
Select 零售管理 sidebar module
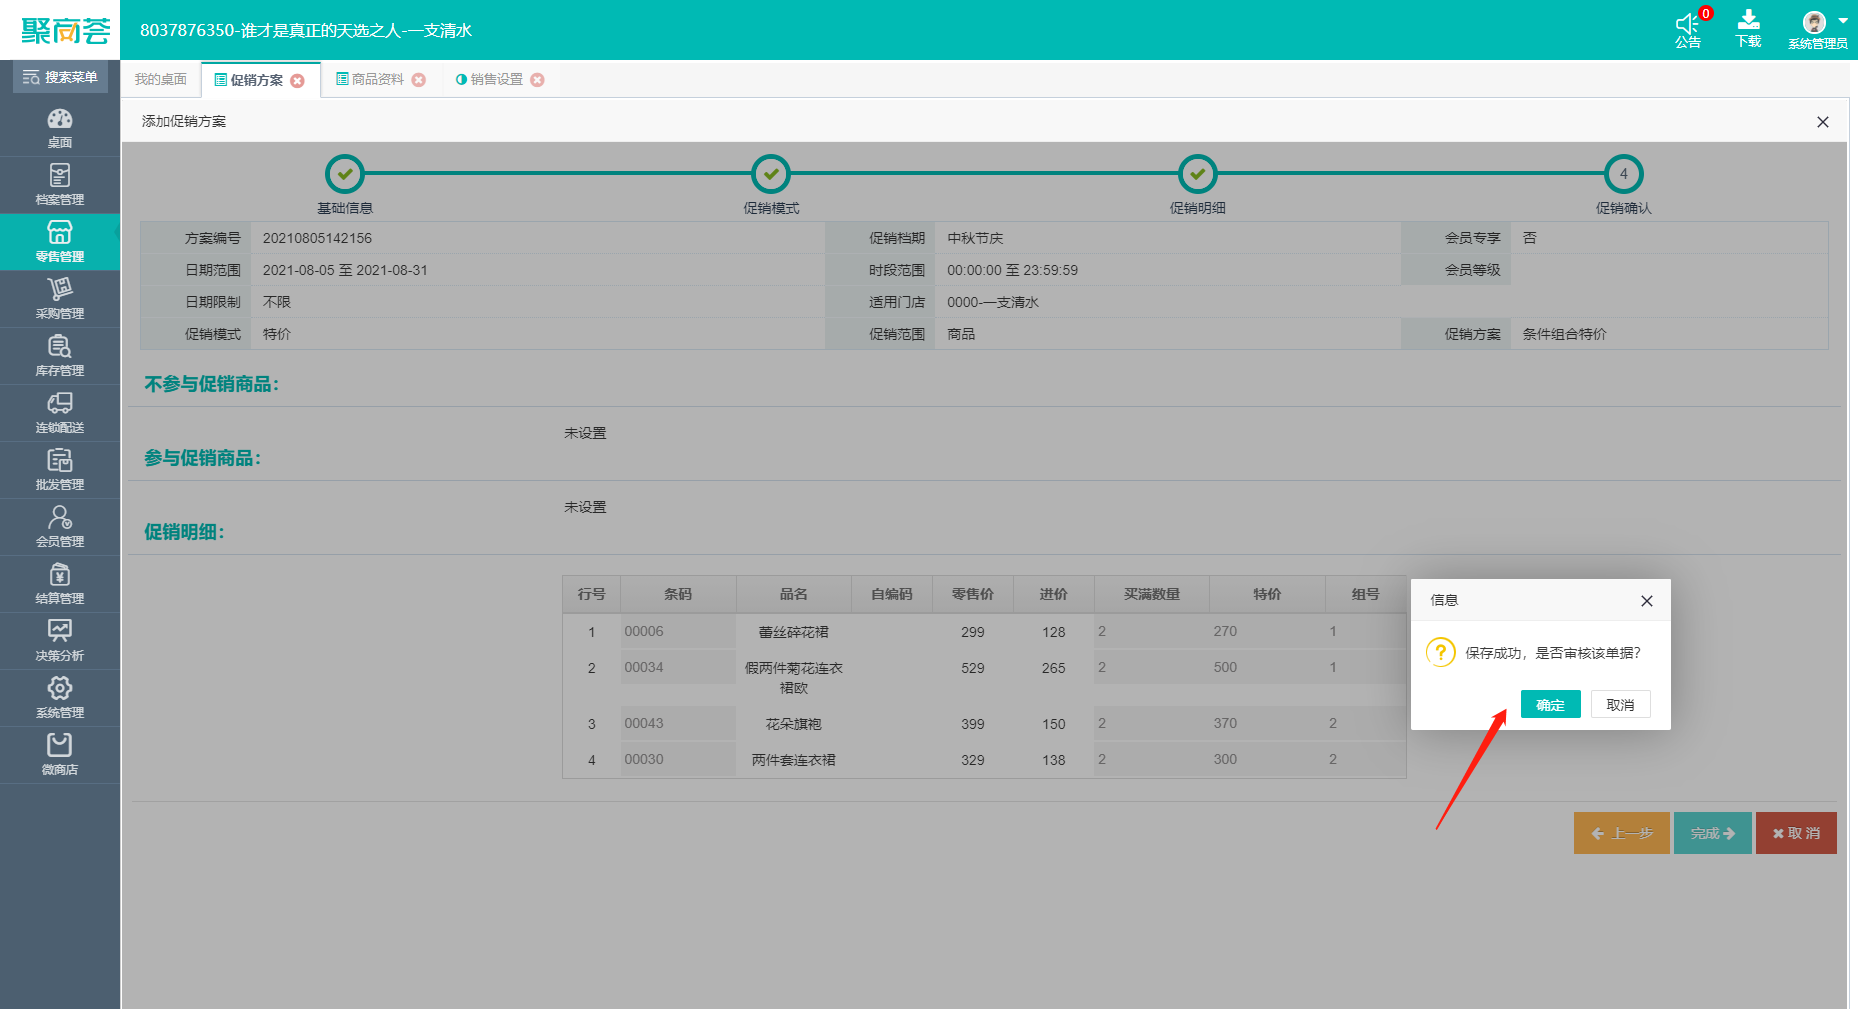click(x=60, y=242)
